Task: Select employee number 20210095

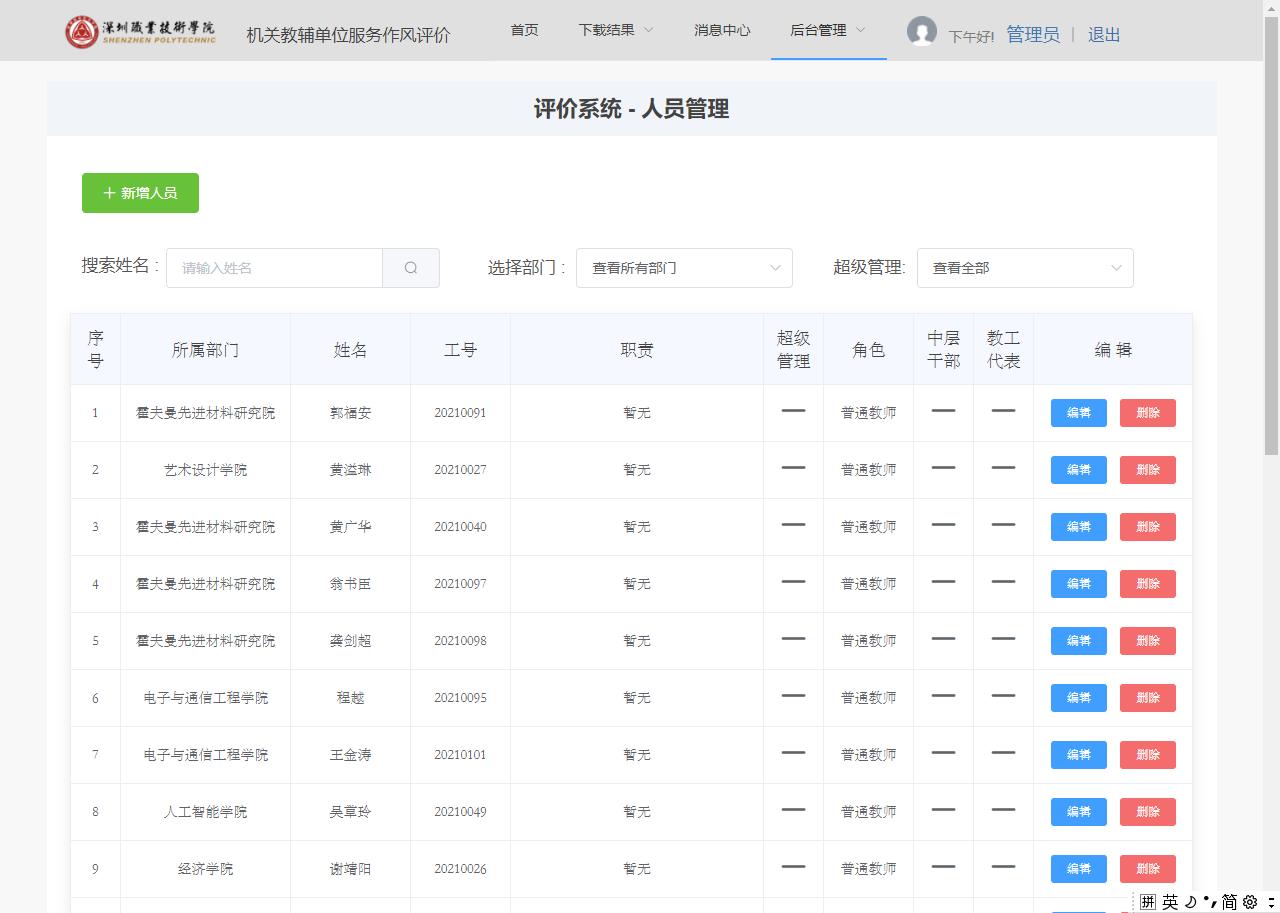Action: (460, 698)
